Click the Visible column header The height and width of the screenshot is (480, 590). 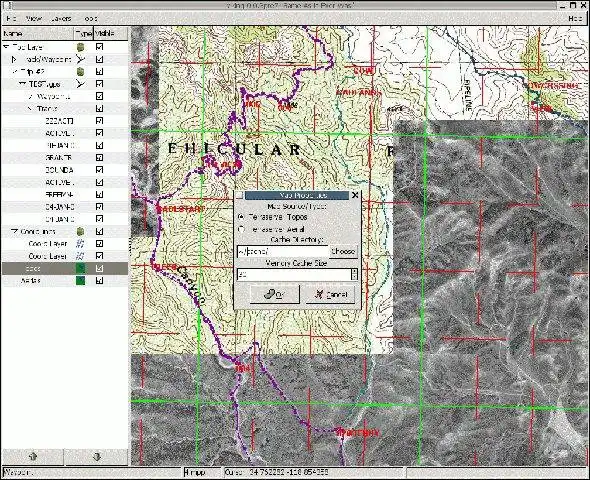point(110,33)
